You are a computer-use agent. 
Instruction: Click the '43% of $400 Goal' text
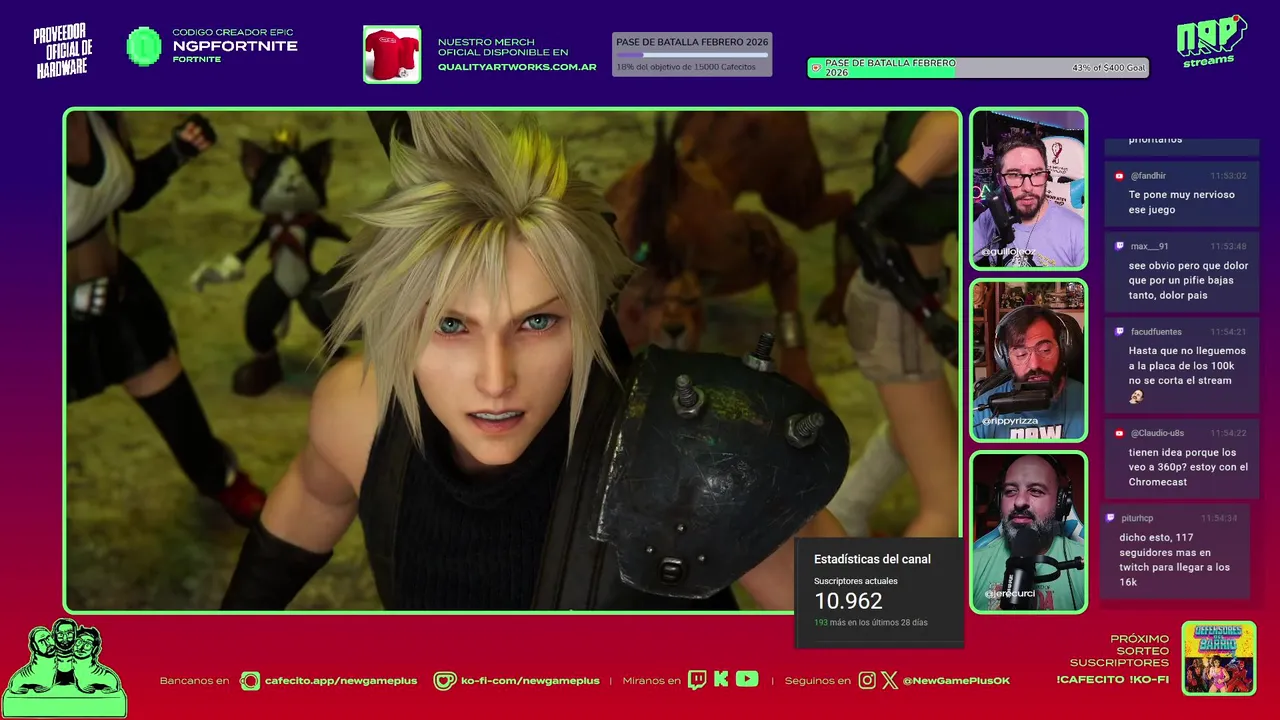pos(1108,68)
